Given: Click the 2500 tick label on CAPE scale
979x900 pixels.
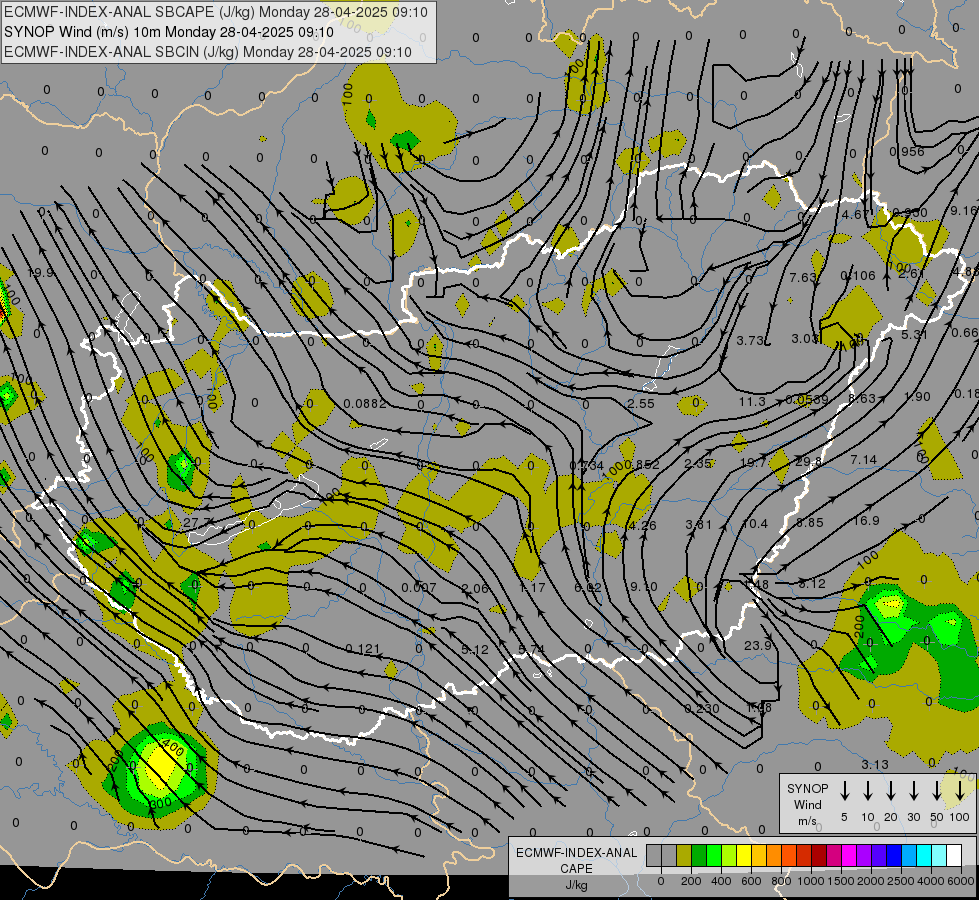Looking at the screenshot, I should click(x=901, y=881).
